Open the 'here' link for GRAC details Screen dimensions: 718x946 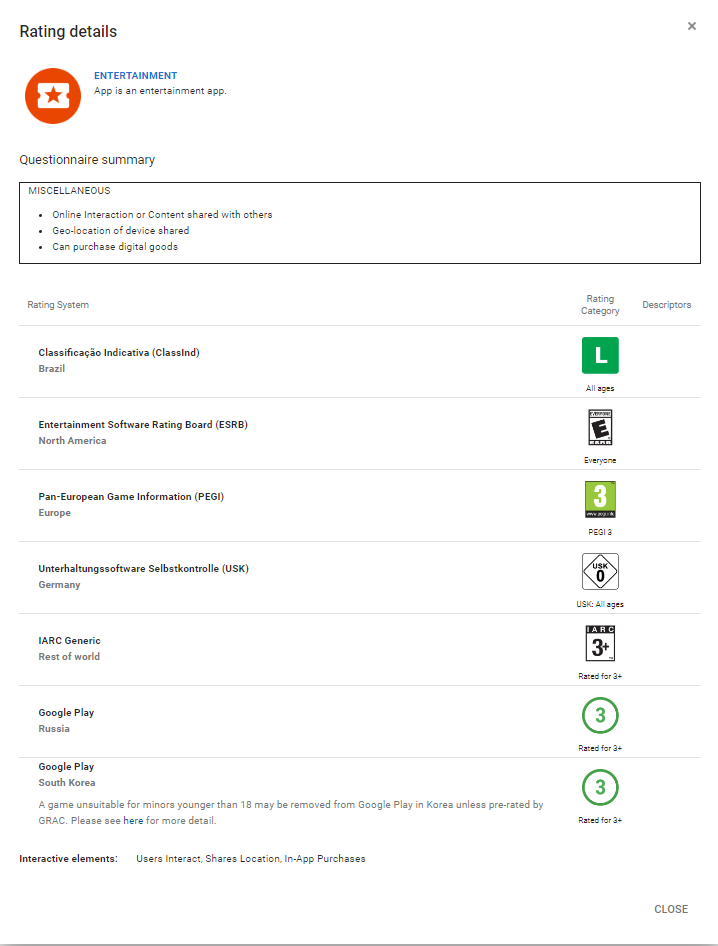pyautogui.click(x=133, y=821)
